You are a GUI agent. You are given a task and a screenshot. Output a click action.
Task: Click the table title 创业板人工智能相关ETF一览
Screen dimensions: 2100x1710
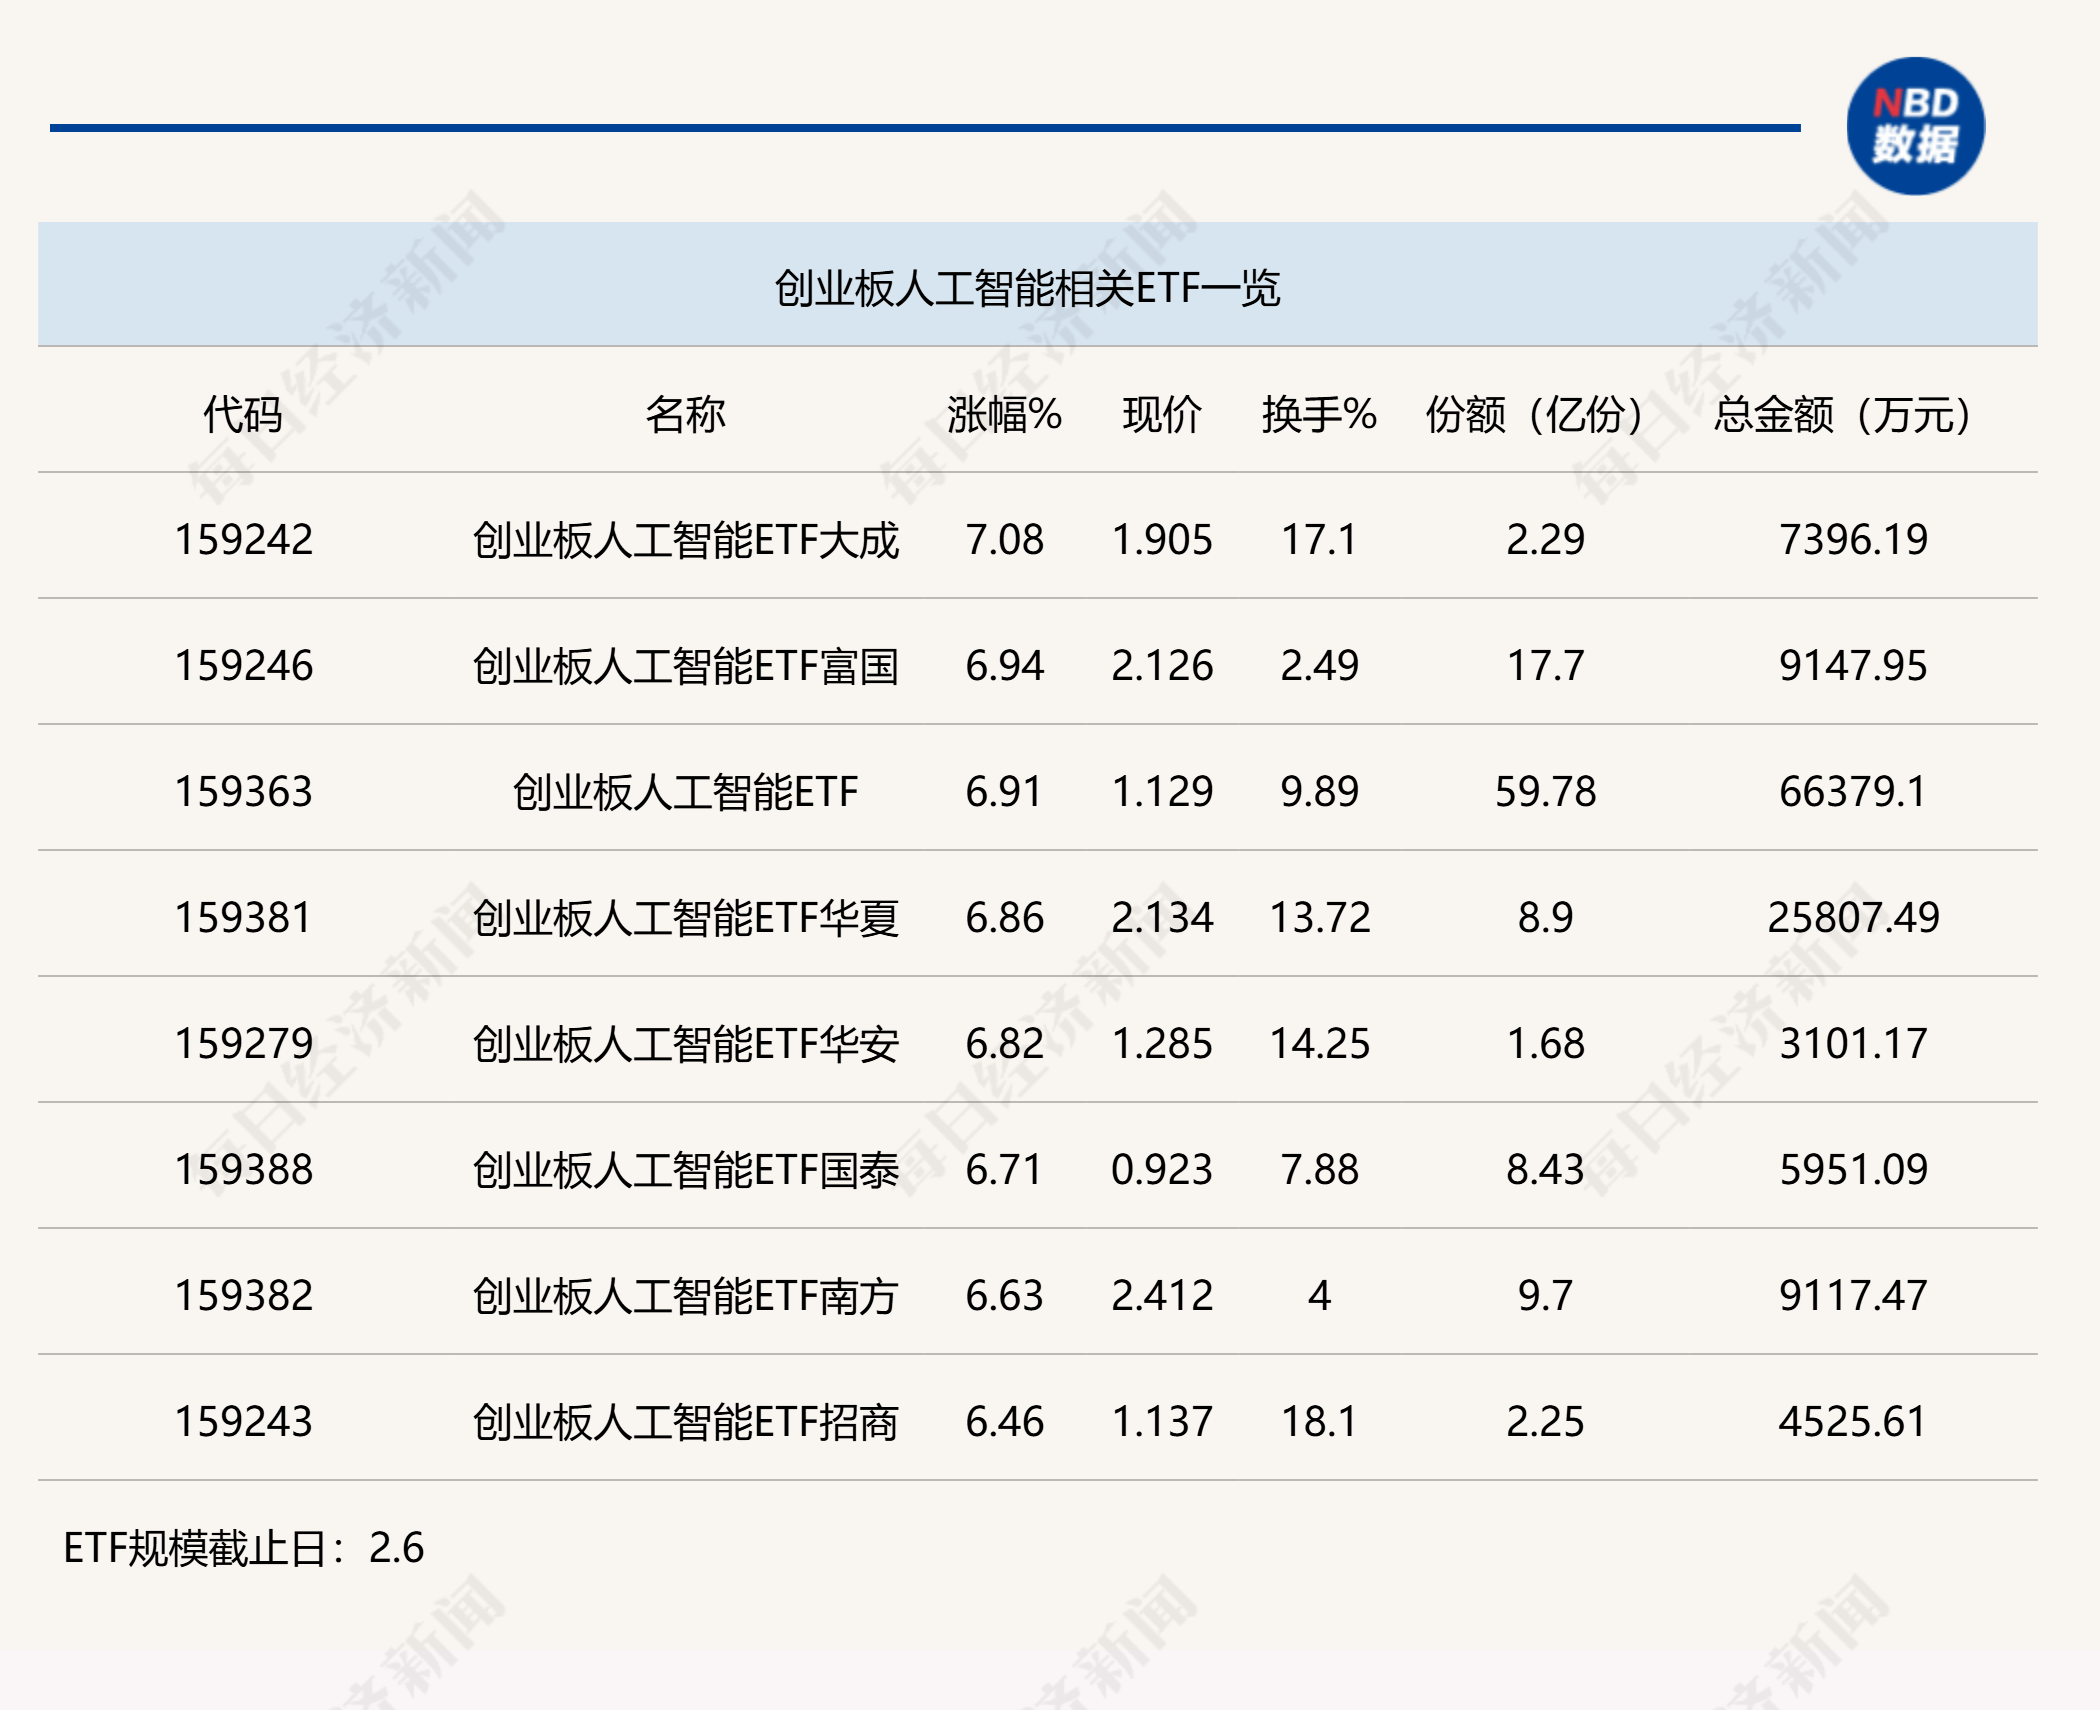1026,288
